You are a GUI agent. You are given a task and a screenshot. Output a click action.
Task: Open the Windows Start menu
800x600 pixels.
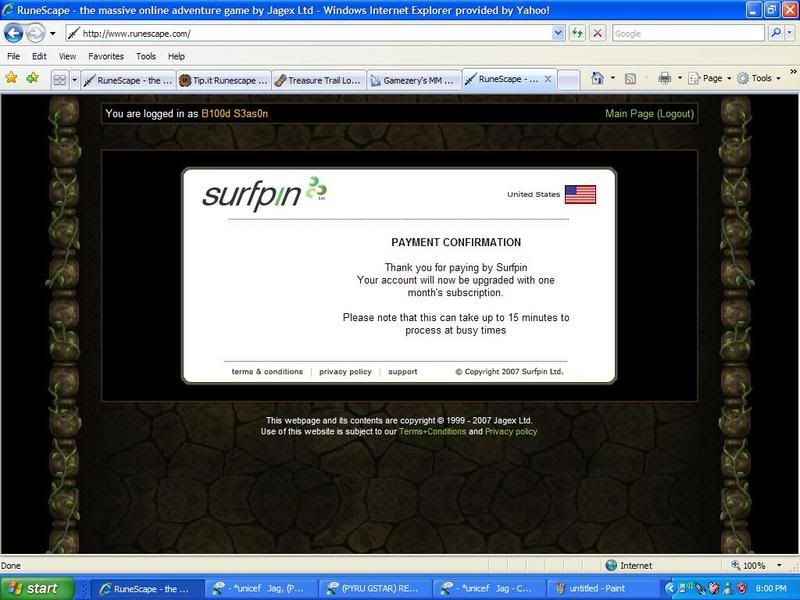pos(36,589)
